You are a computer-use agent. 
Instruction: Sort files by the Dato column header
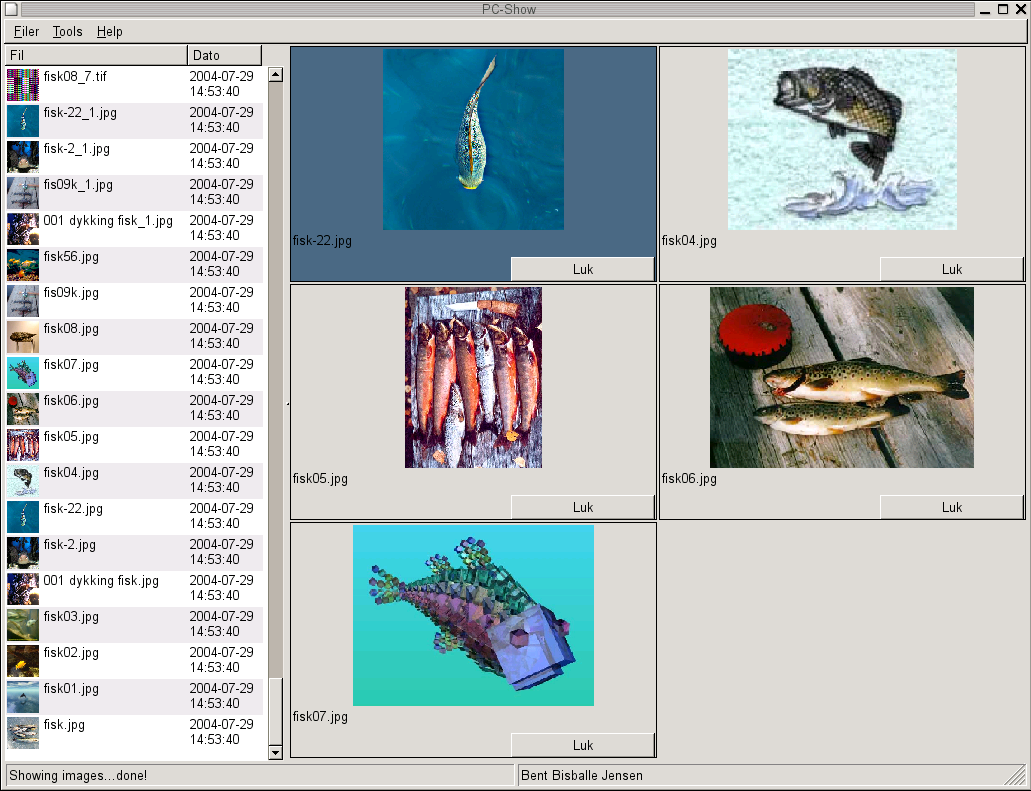[x=224, y=56]
